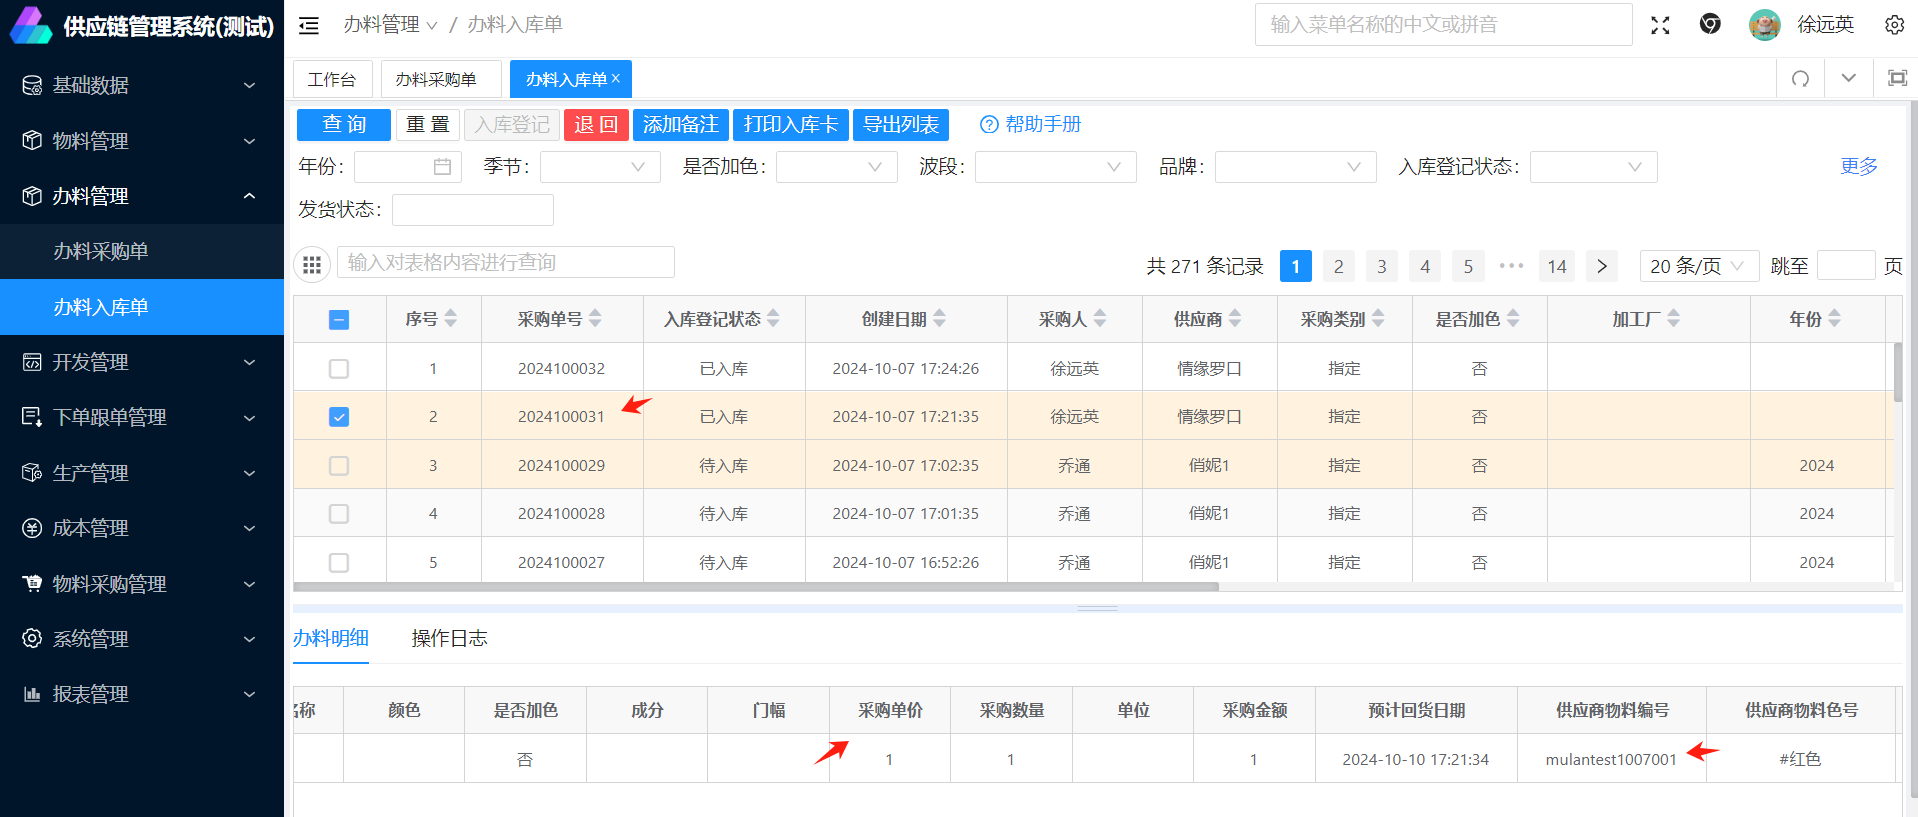The height and width of the screenshot is (817, 1918).
Task: Go to next page arrow in pagination
Action: click(1601, 266)
